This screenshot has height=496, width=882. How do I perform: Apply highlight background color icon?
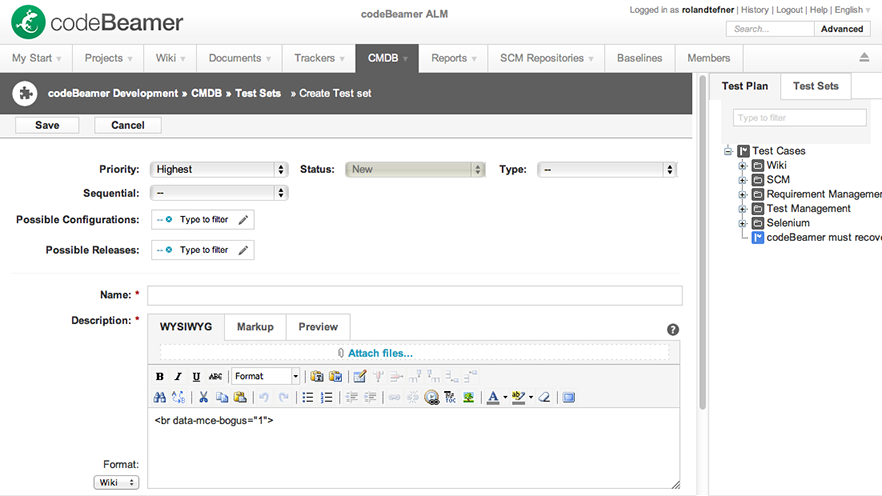pyautogui.click(x=519, y=398)
